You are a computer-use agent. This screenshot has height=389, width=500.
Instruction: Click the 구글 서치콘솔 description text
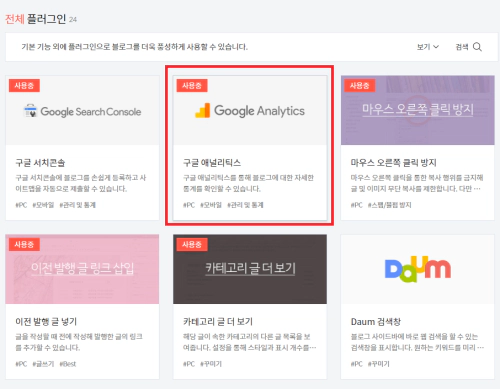click(81, 183)
